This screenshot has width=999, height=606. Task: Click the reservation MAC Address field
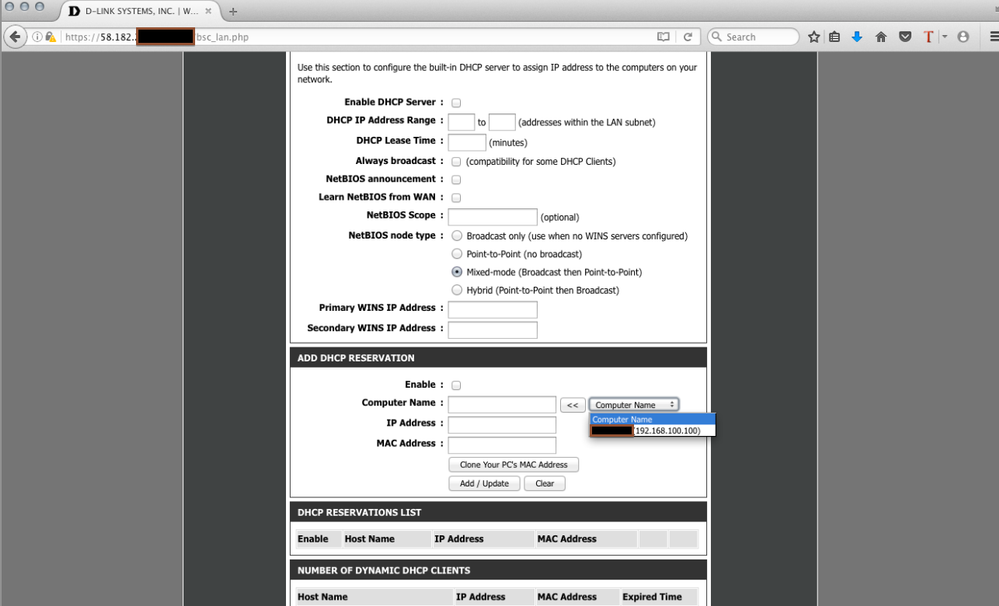(502, 445)
